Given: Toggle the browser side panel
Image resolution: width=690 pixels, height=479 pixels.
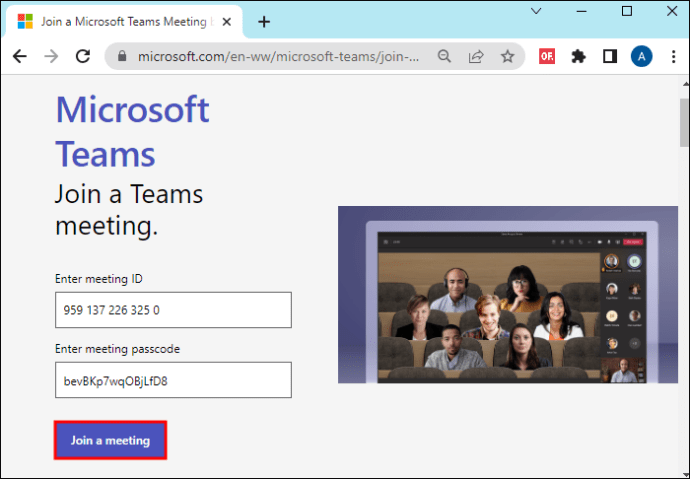Looking at the screenshot, I should tap(610, 56).
